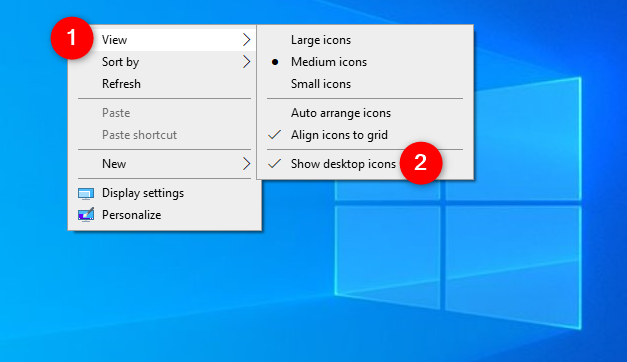Toggle Show desktop icons

(x=365, y=164)
